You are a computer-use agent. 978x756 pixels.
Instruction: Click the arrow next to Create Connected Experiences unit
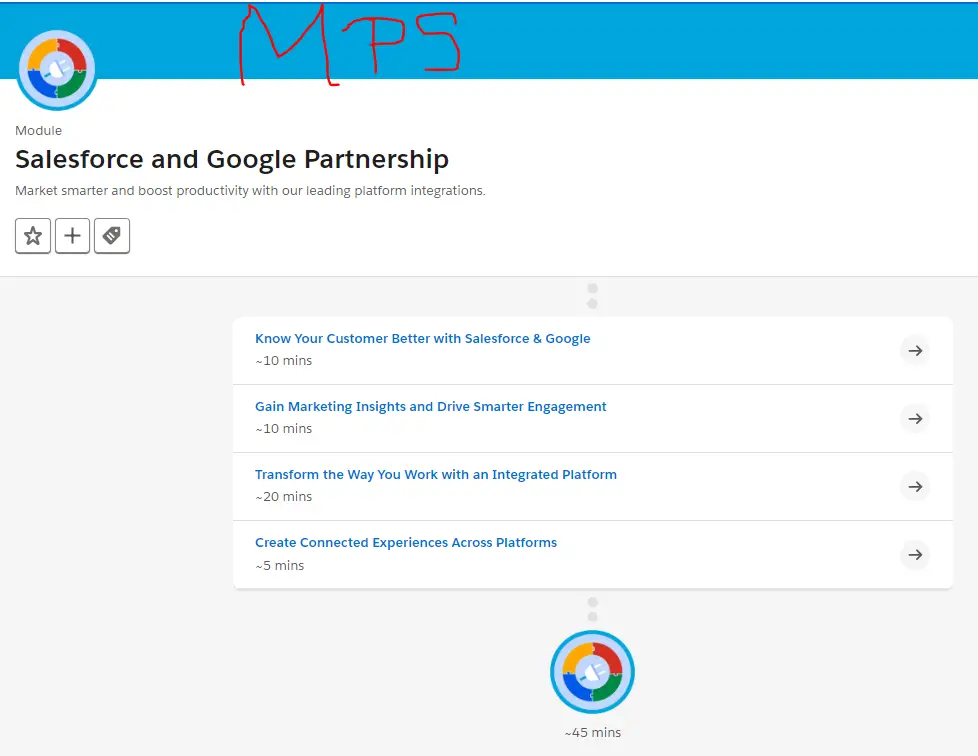[x=915, y=554]
